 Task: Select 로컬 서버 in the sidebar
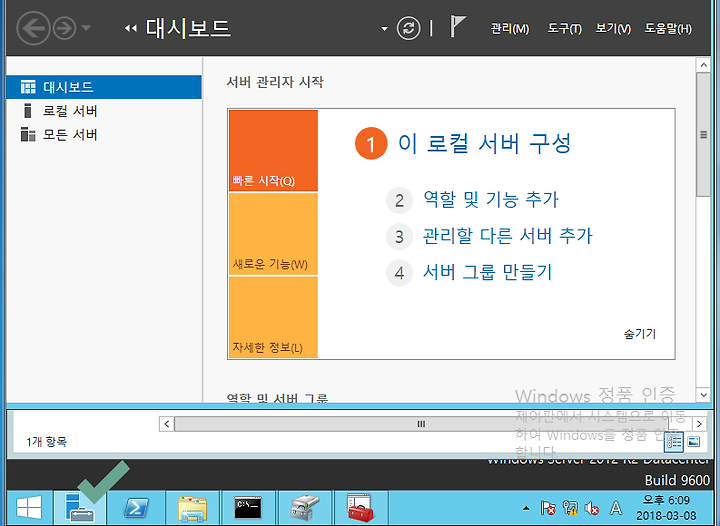104,111
